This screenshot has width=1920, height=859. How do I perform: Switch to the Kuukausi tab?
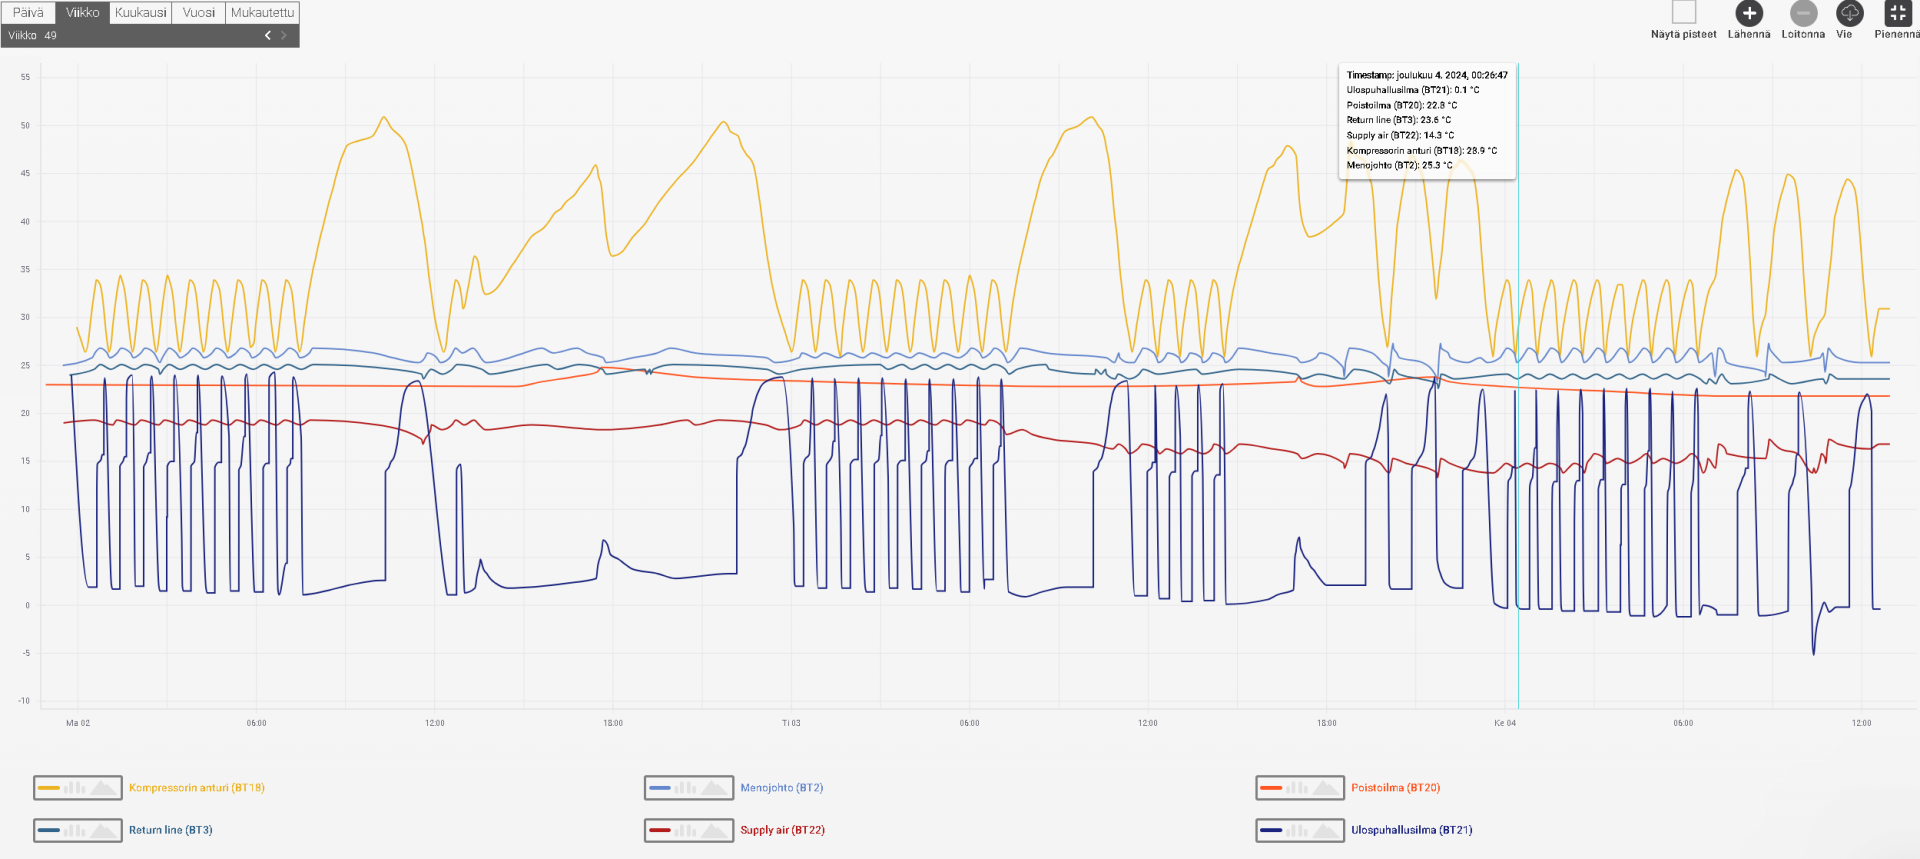click(x=140, y=12)
